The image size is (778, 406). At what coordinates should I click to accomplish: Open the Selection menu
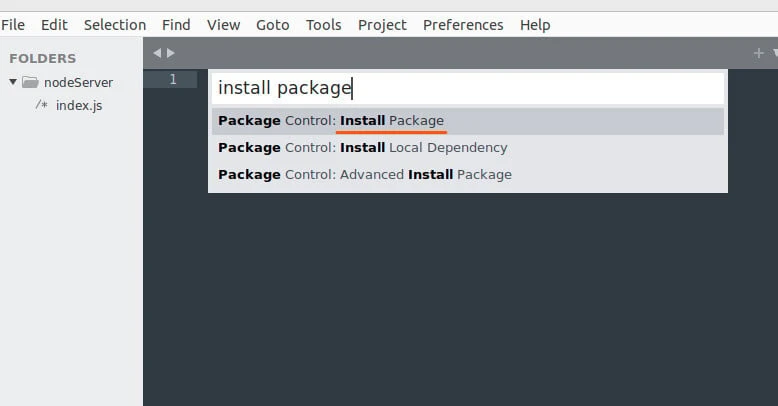(x=114, y=24)
